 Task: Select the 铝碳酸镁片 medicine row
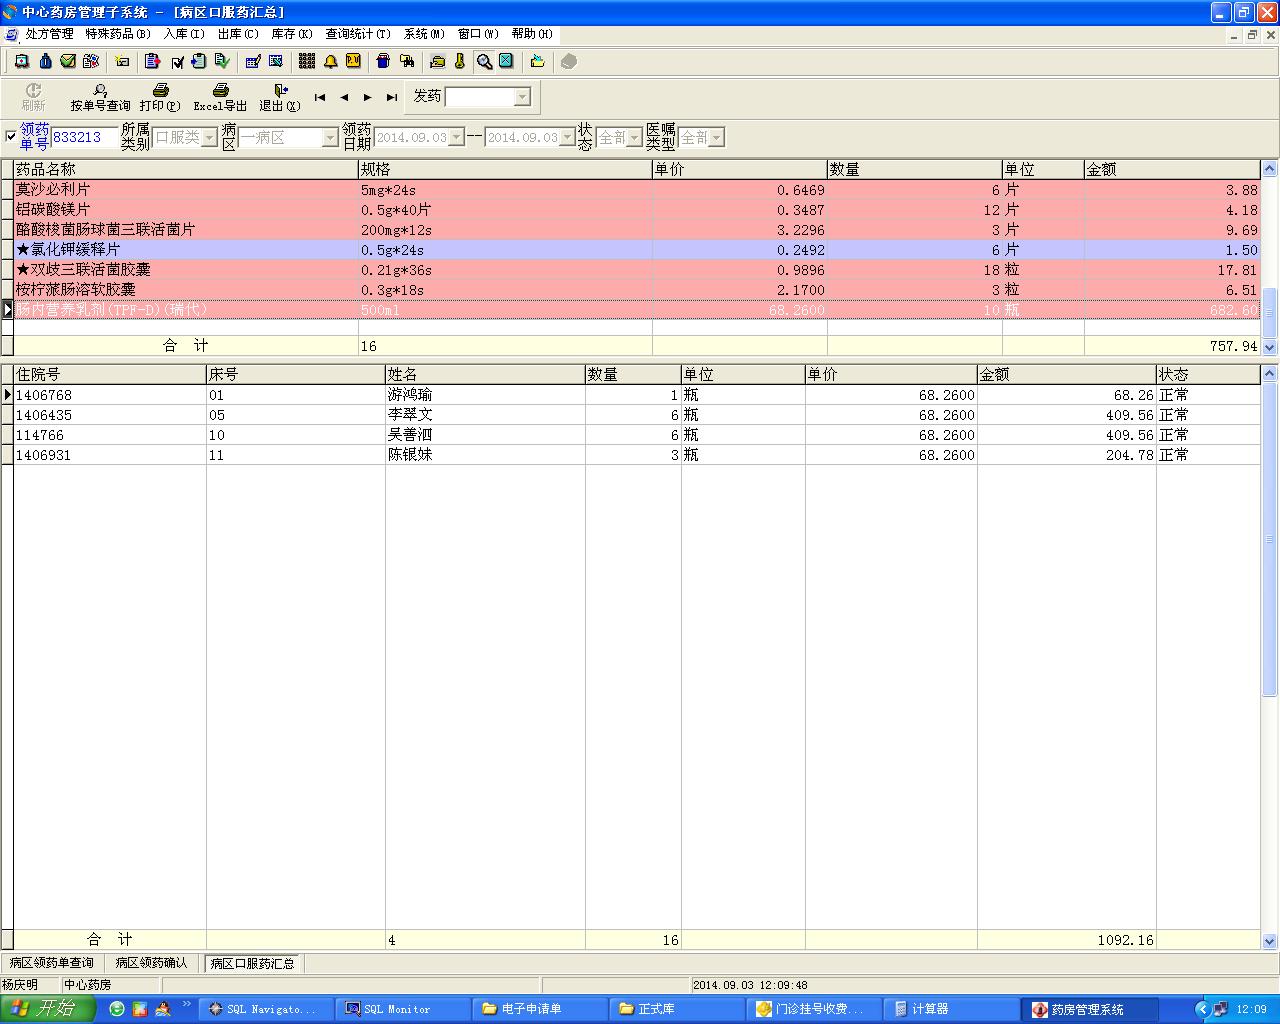636,210
